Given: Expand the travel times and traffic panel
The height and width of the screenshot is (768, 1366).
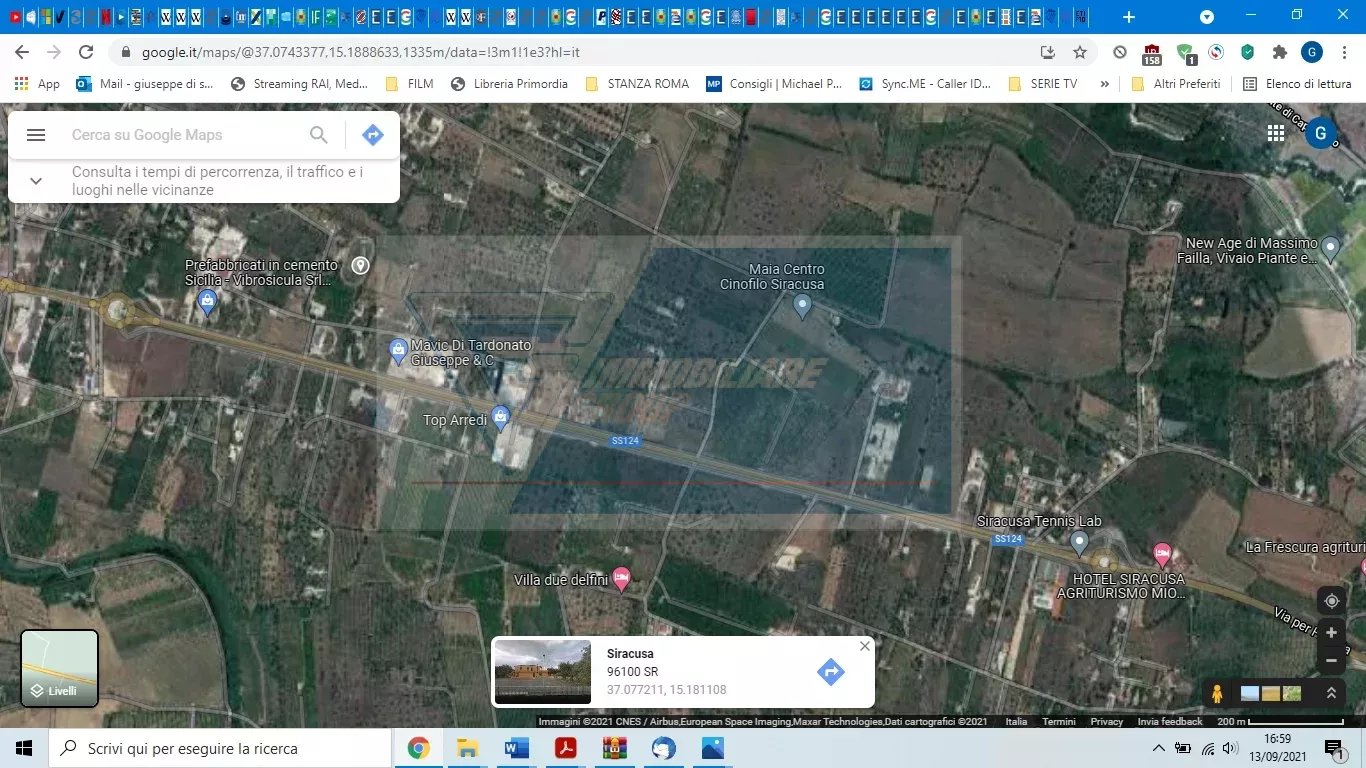Looking at the screenshot, I should coord(36,181).
